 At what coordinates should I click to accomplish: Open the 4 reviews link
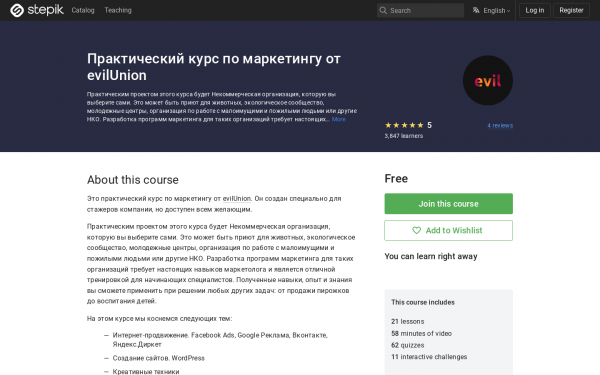(500, 126)
